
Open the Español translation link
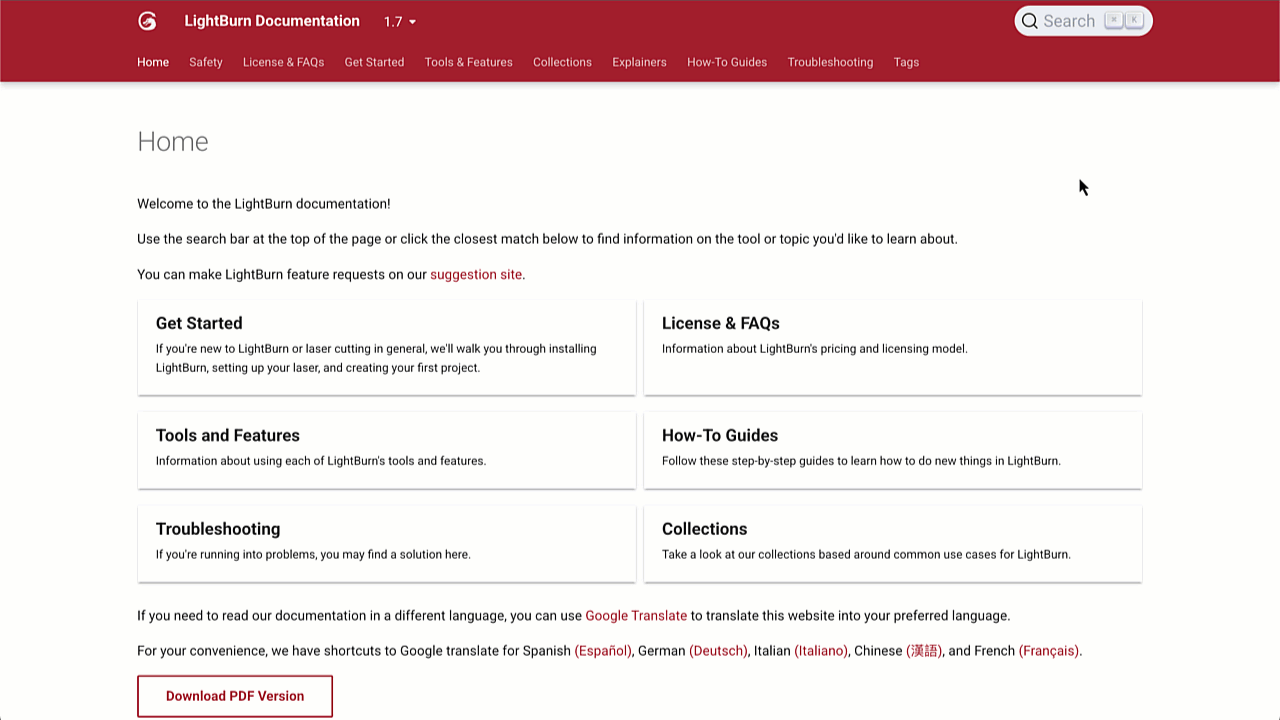[603, 651]
